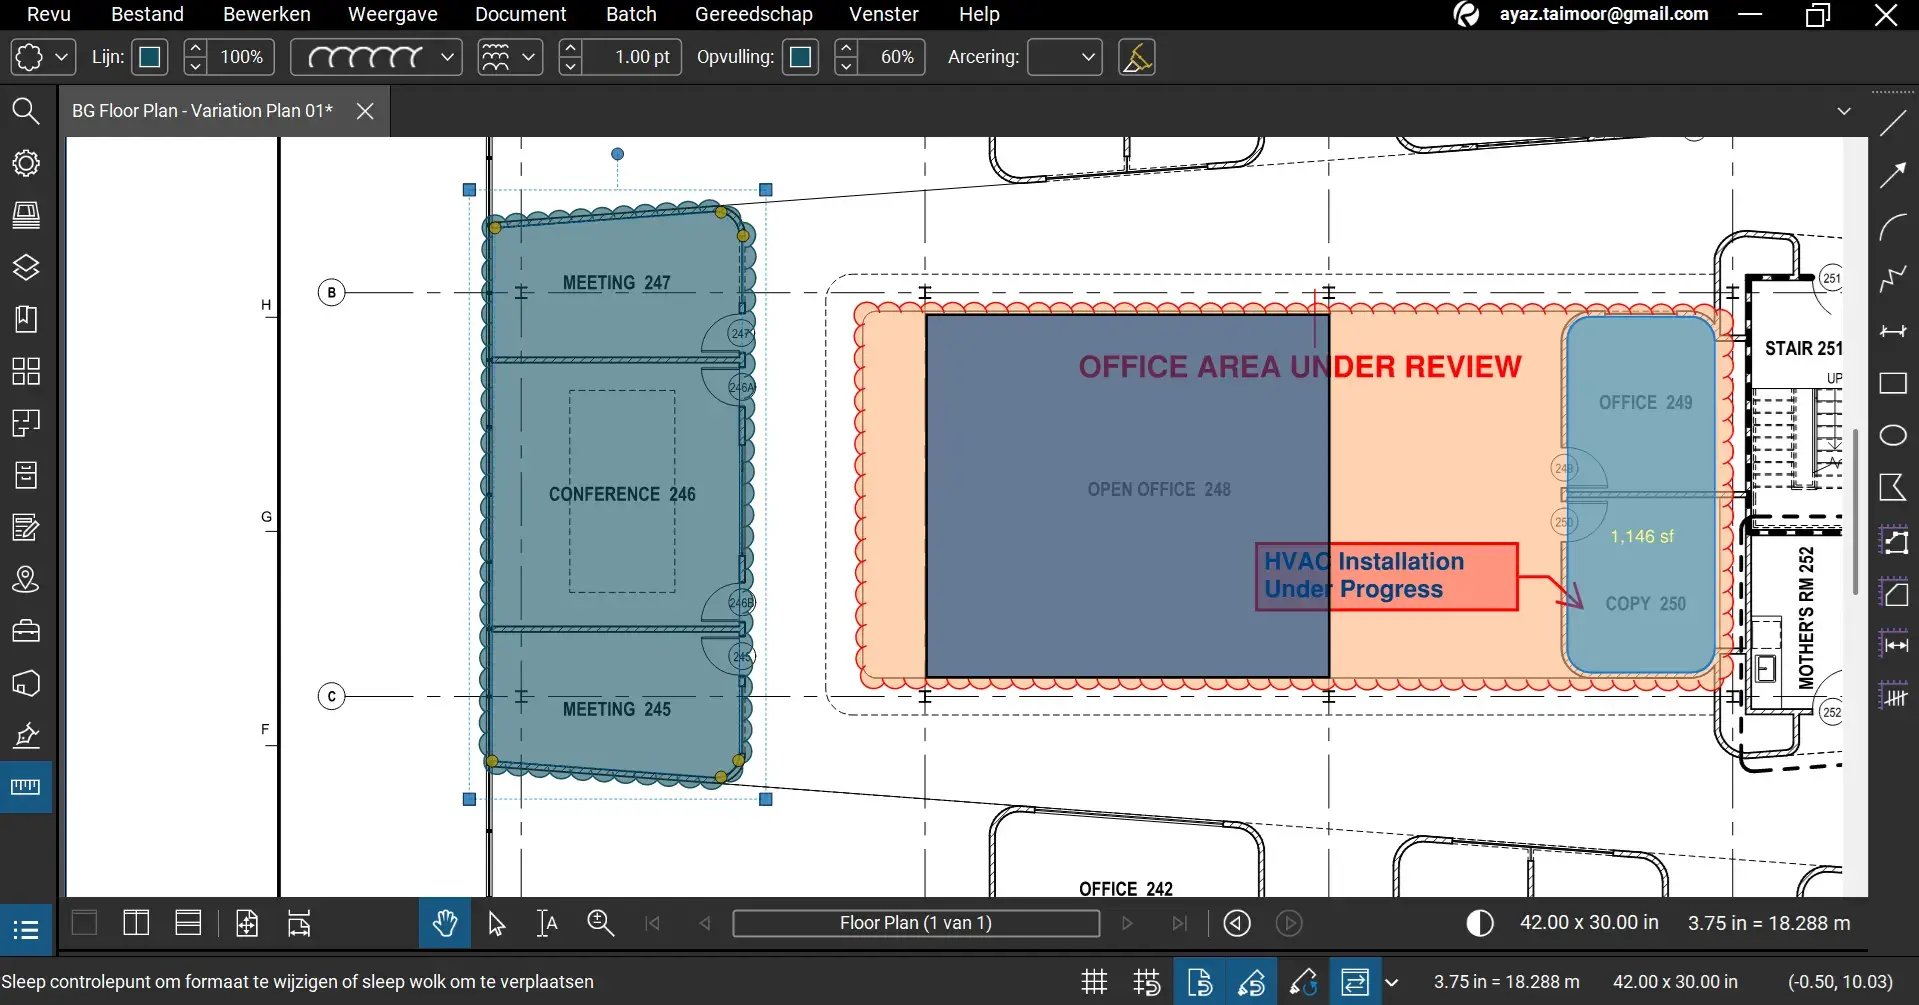Viewport: 1919px width, 1005px height.
Task: Select the Polygon markup tool
Action: point(1893,487)
